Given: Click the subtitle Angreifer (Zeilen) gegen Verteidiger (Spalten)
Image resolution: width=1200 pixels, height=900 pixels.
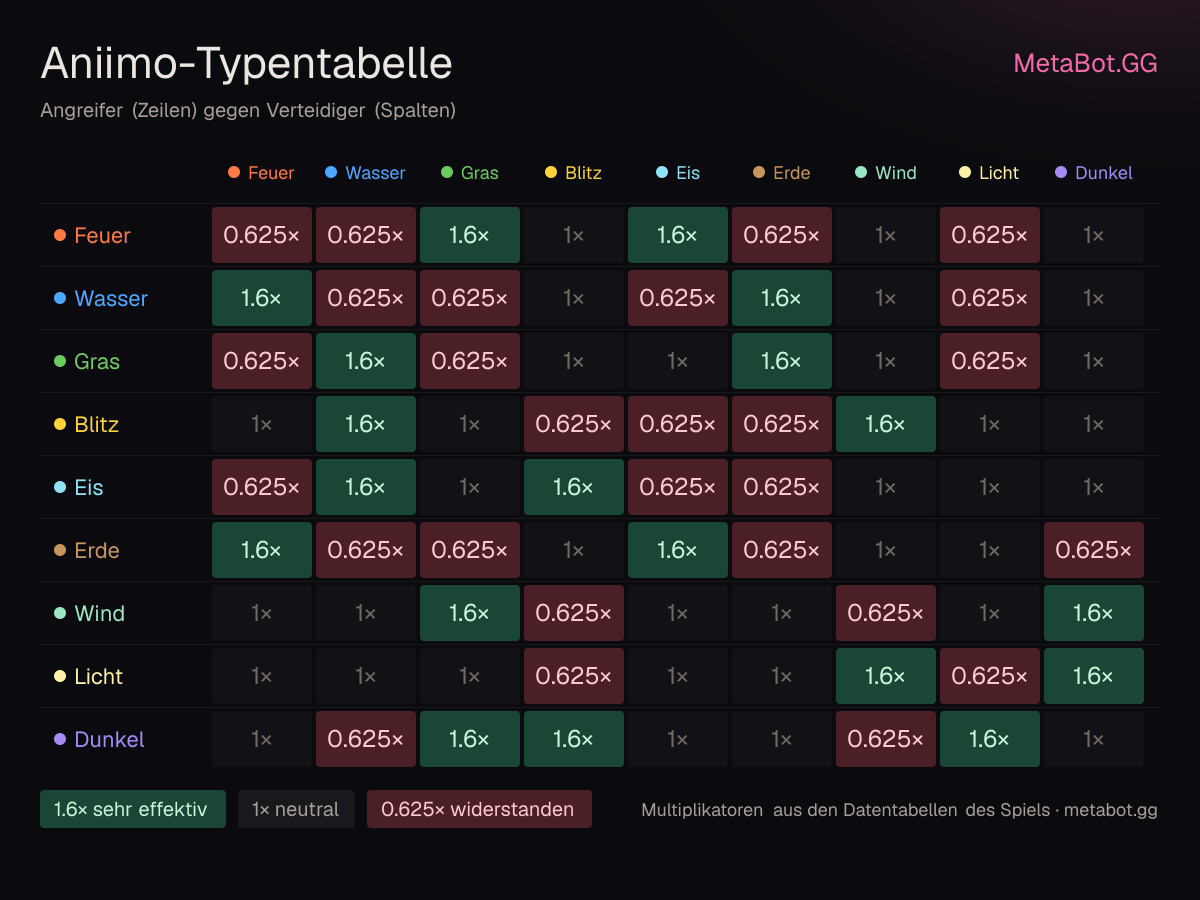Looking at the screenshot, I should coord(248,110).
